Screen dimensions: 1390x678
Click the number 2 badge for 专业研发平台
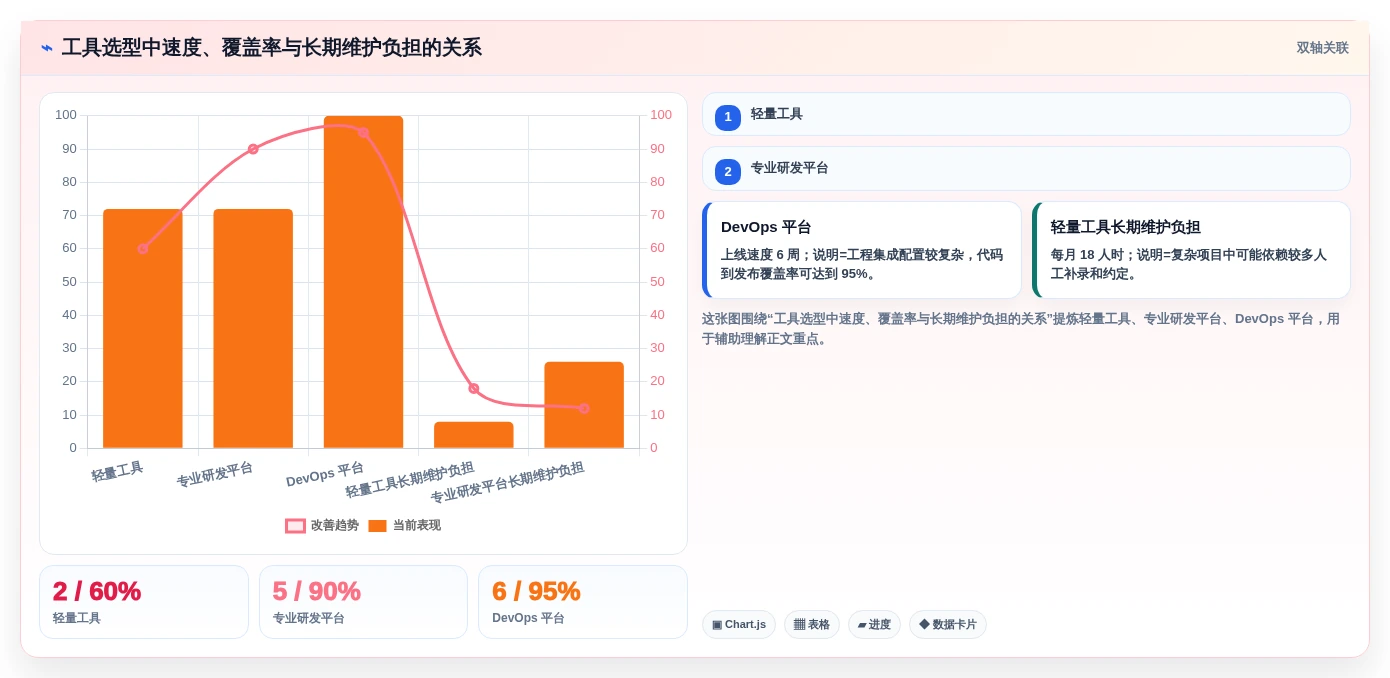[x=728, y=172]
